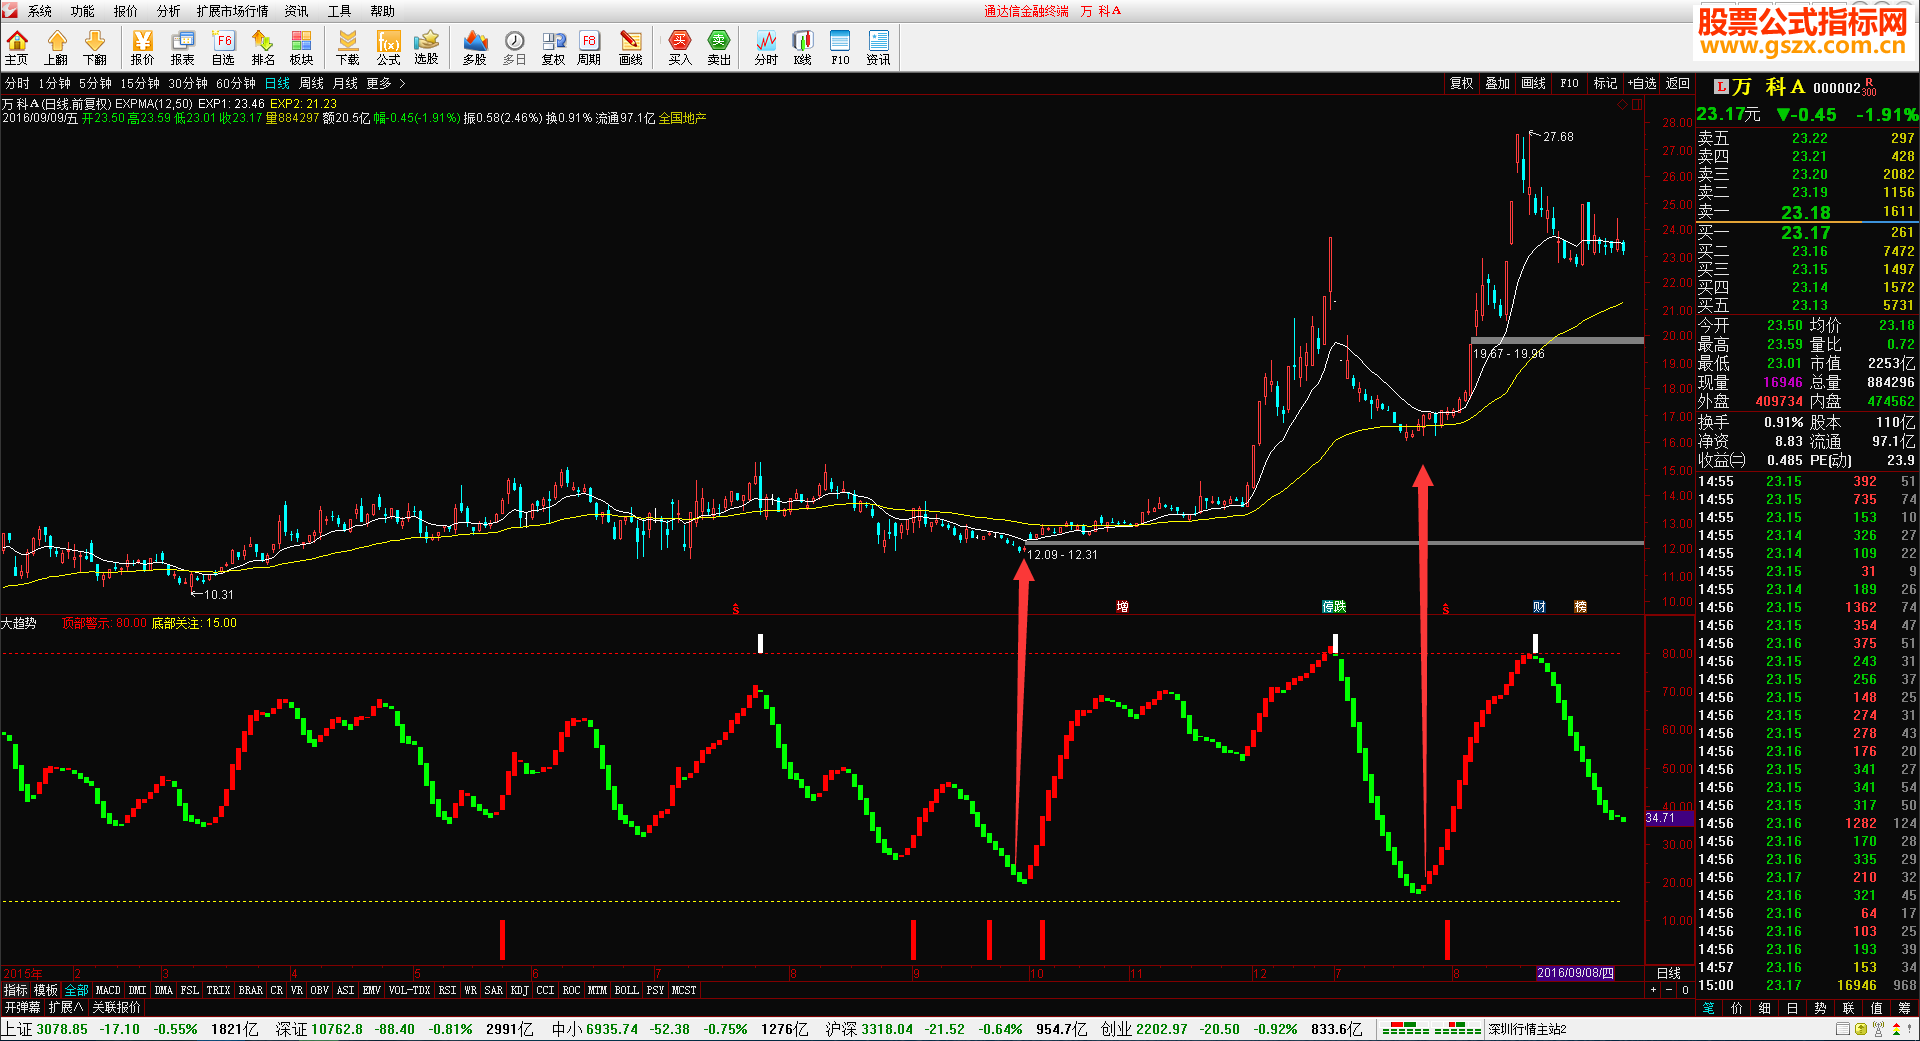Viewport: 1920px width, 1041px height.
Task: Open the 系统 menu
Action: (x=40, y=11)
